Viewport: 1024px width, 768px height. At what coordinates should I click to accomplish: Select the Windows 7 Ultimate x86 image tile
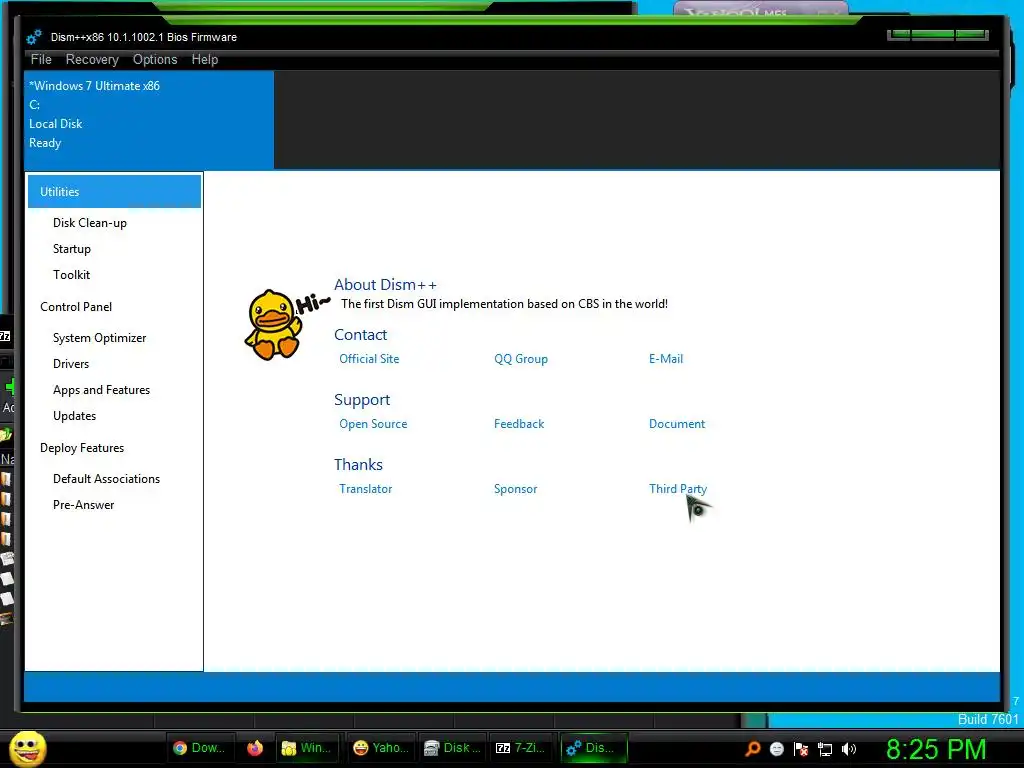point(149,120)
